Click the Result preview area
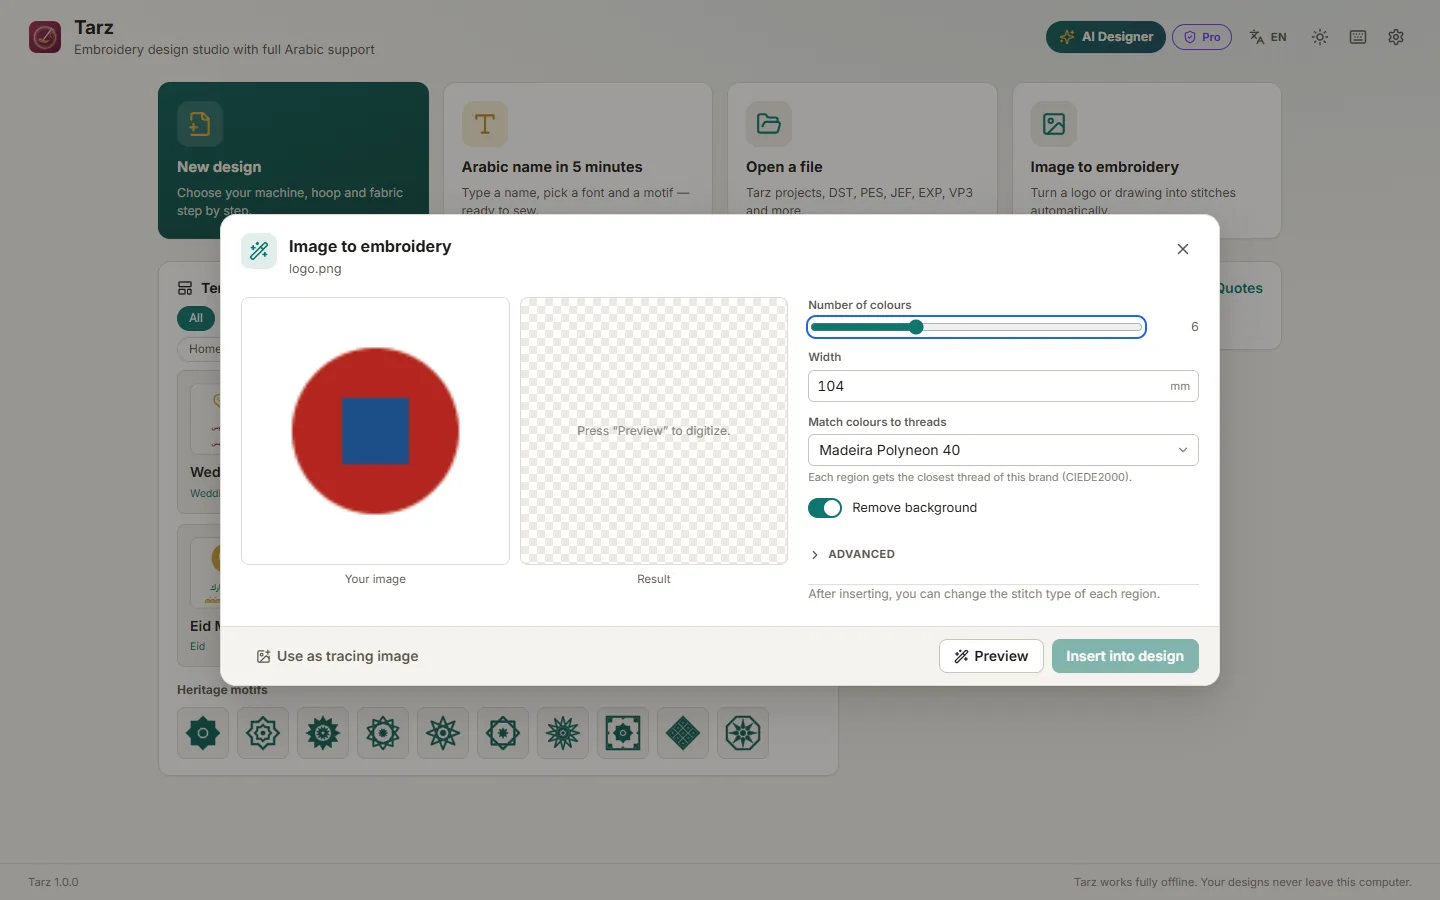 tap(654, 431)
